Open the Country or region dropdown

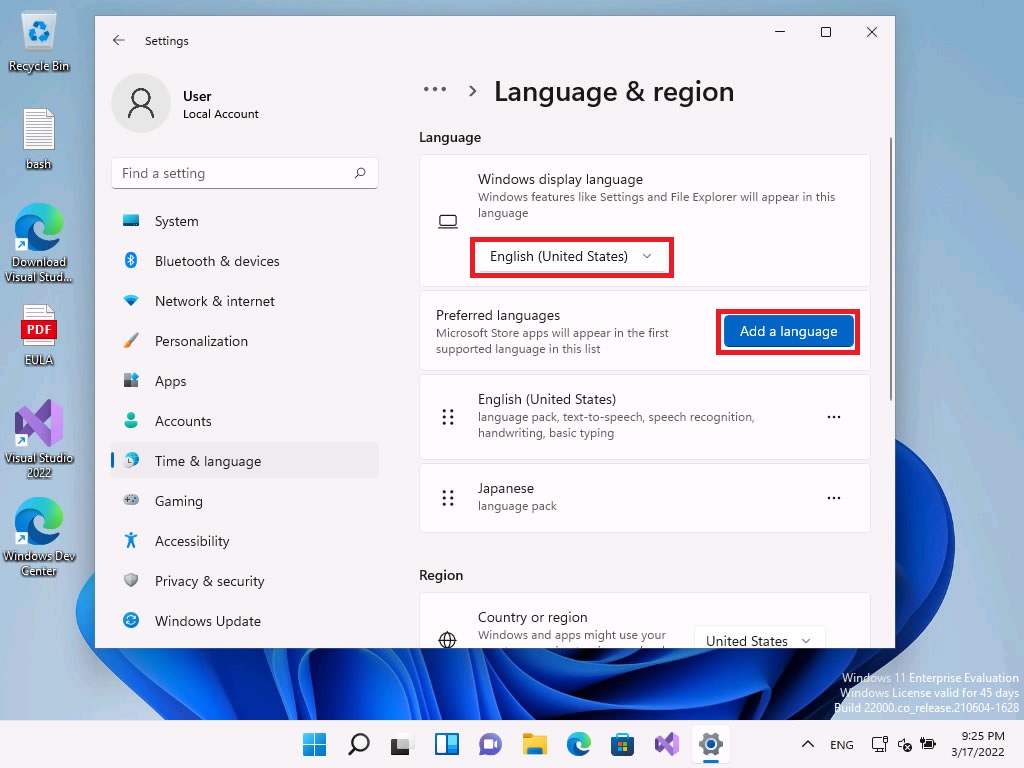point(759,640)
